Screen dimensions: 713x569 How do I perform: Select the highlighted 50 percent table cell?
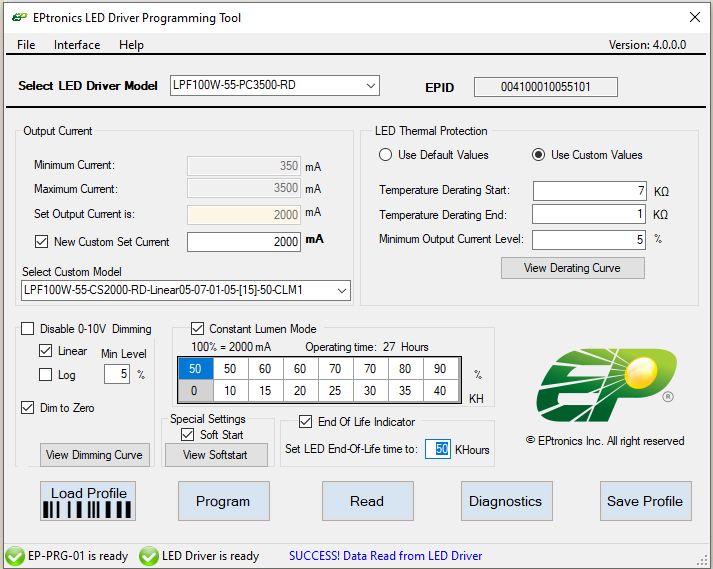click(196, 368)
